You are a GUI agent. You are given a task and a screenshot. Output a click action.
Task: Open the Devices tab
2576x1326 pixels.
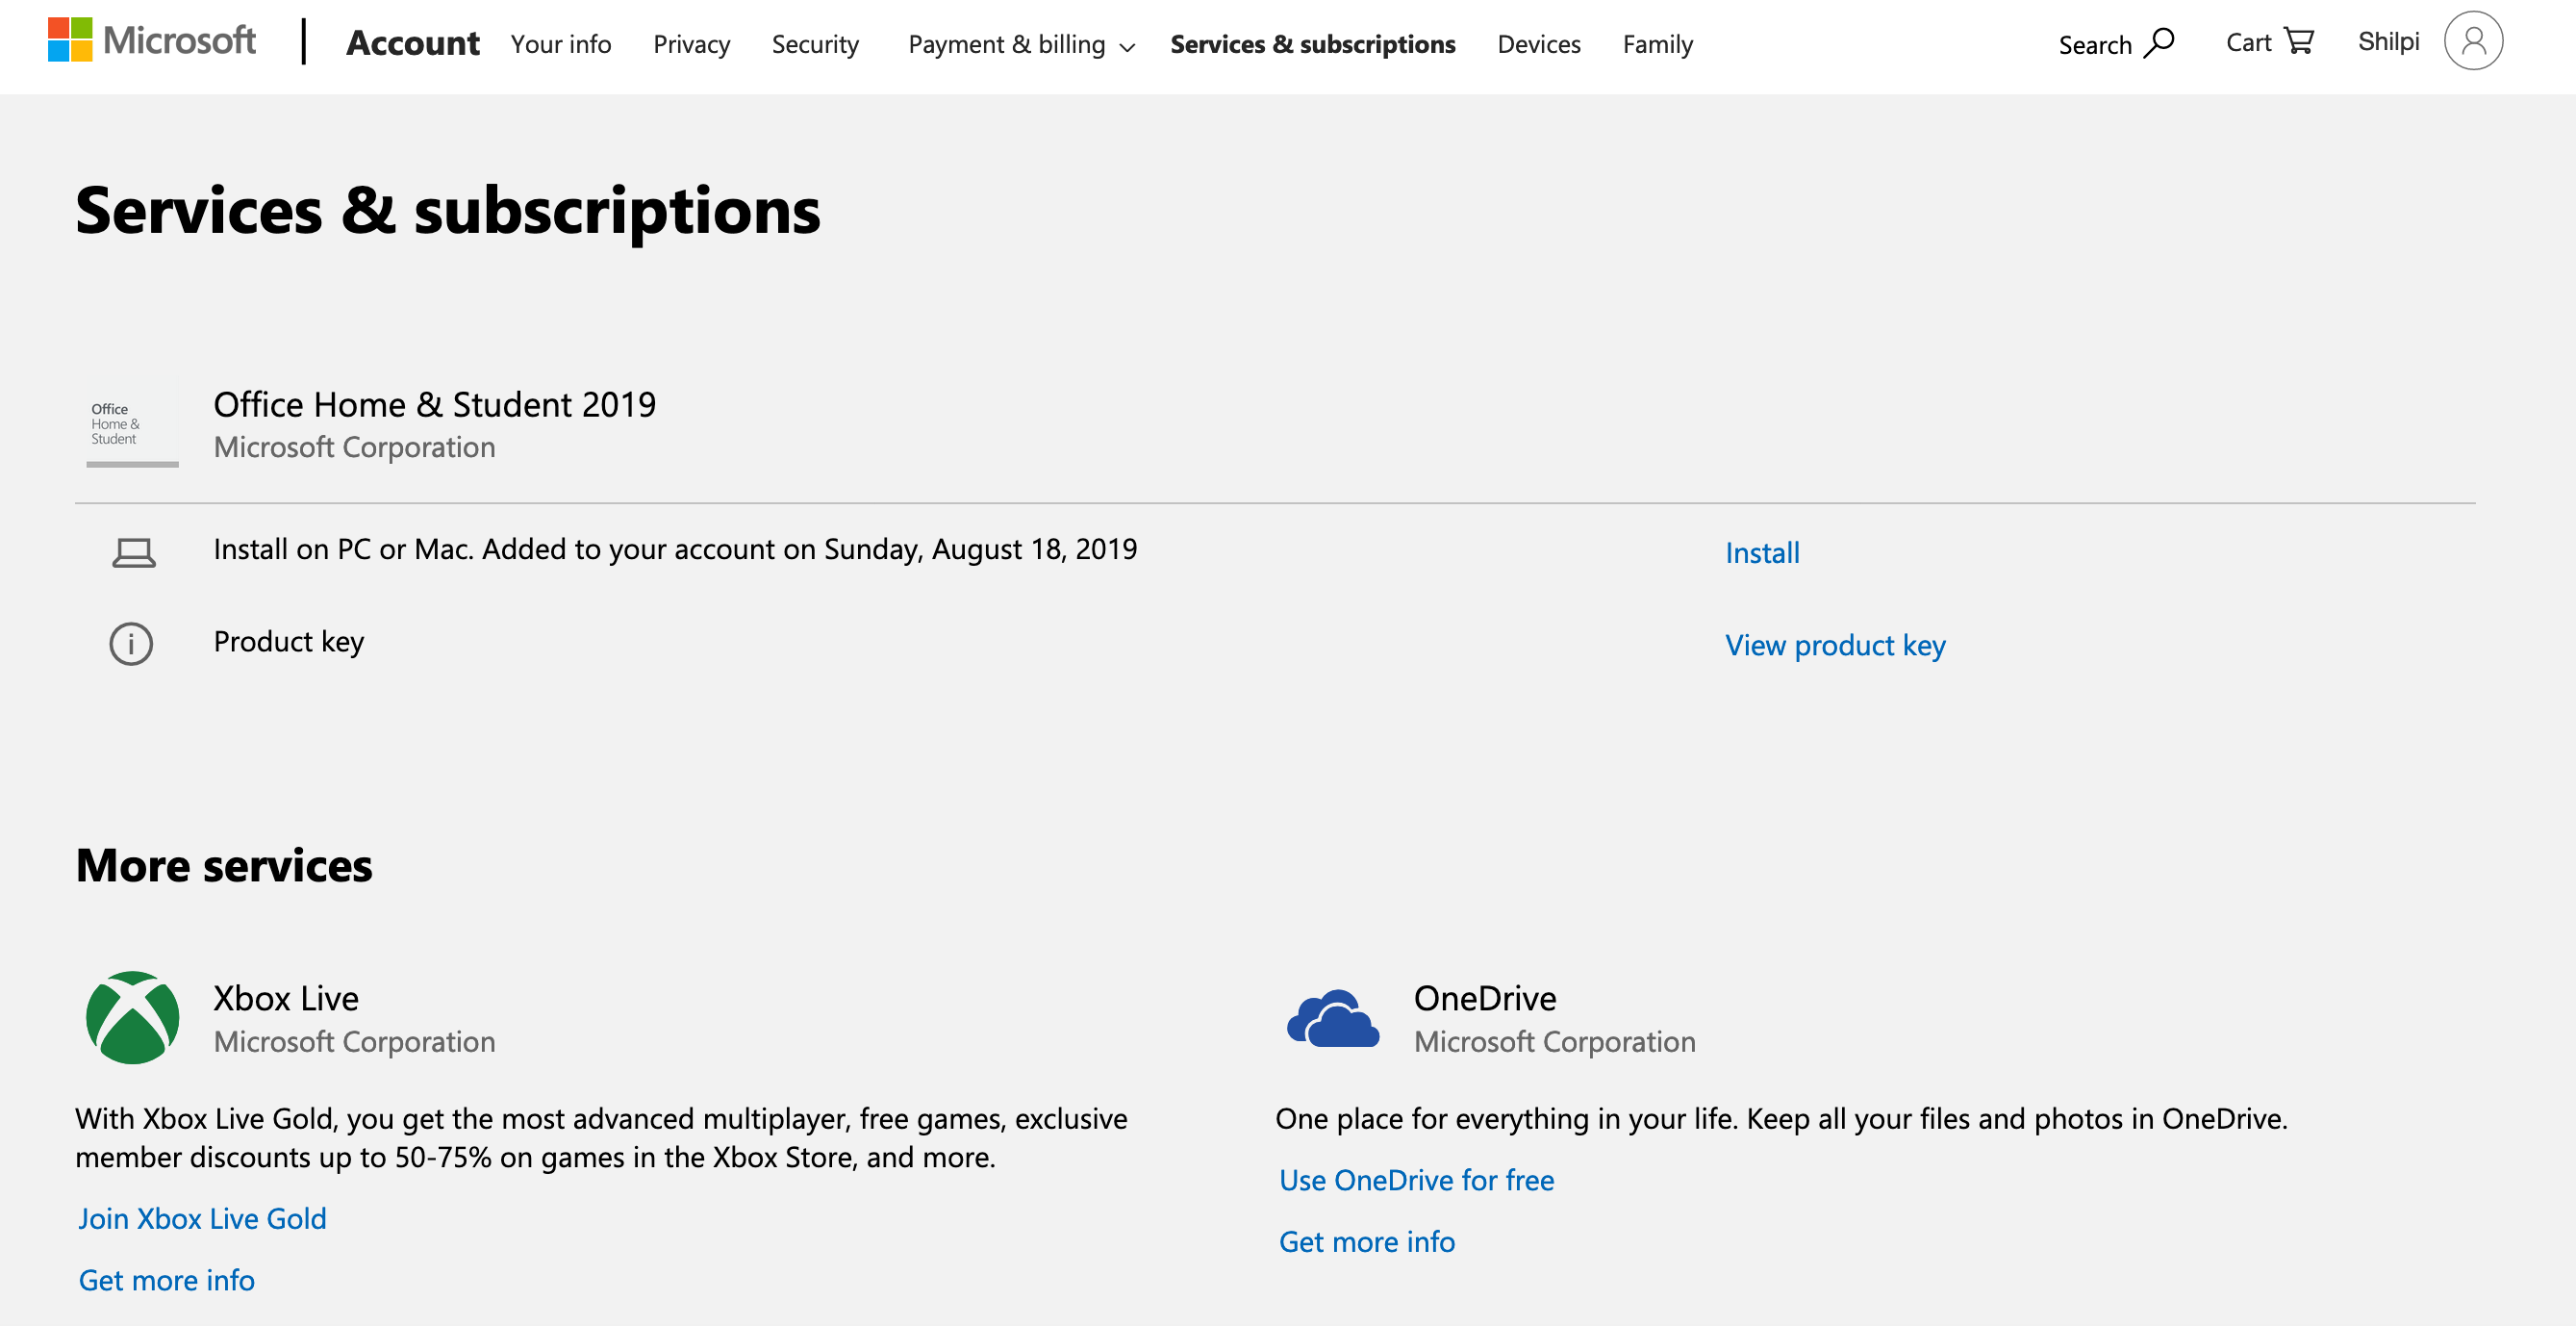pos(1539,44)
